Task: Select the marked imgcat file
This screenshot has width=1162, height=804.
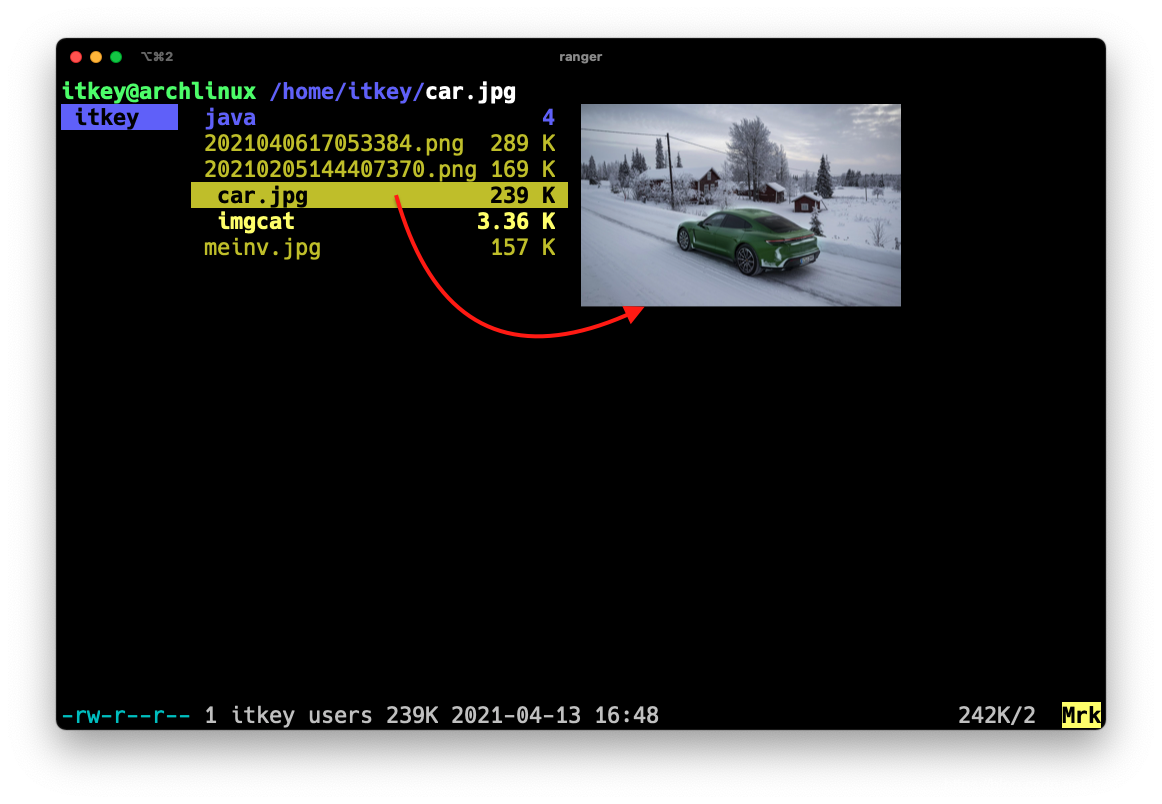Action: tap(256, 221)
